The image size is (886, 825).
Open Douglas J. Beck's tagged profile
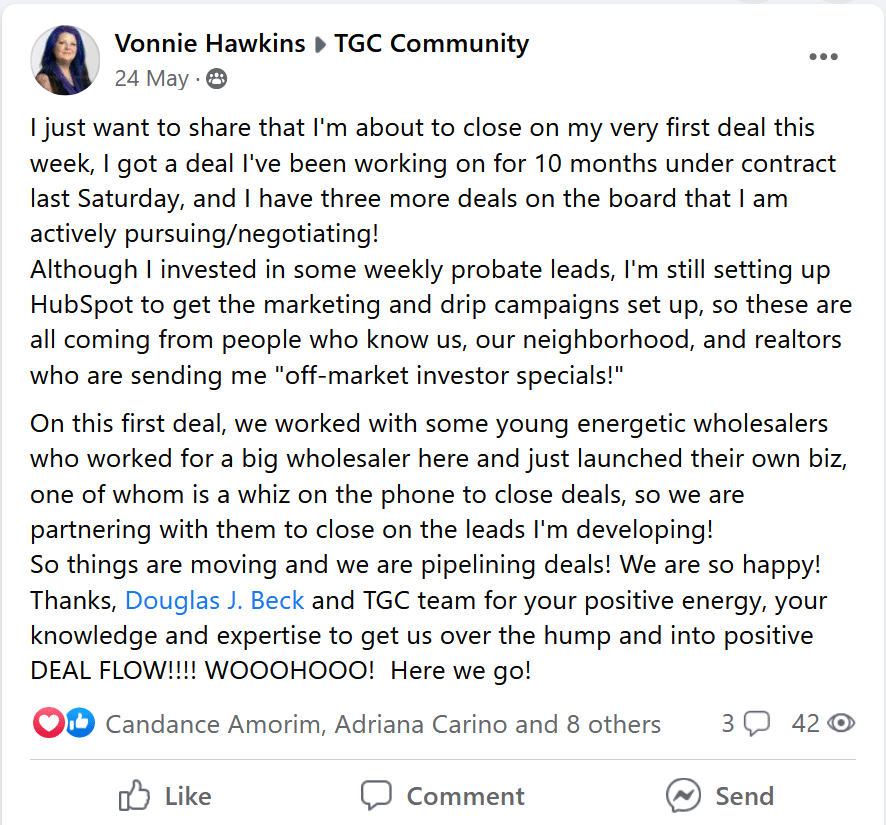pos(214,600)
